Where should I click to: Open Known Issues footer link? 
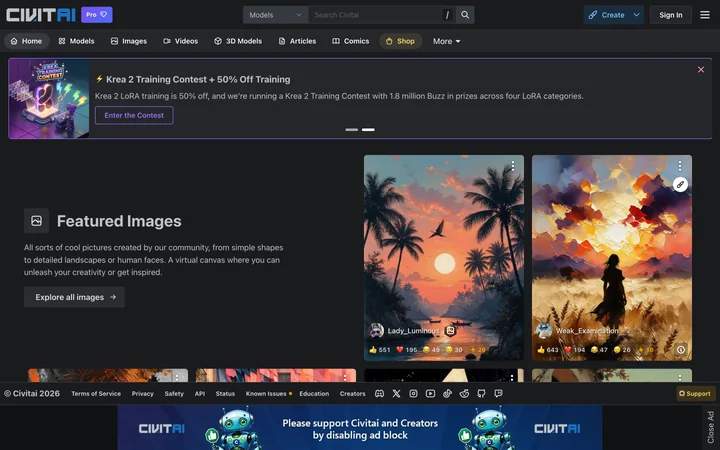268,394
